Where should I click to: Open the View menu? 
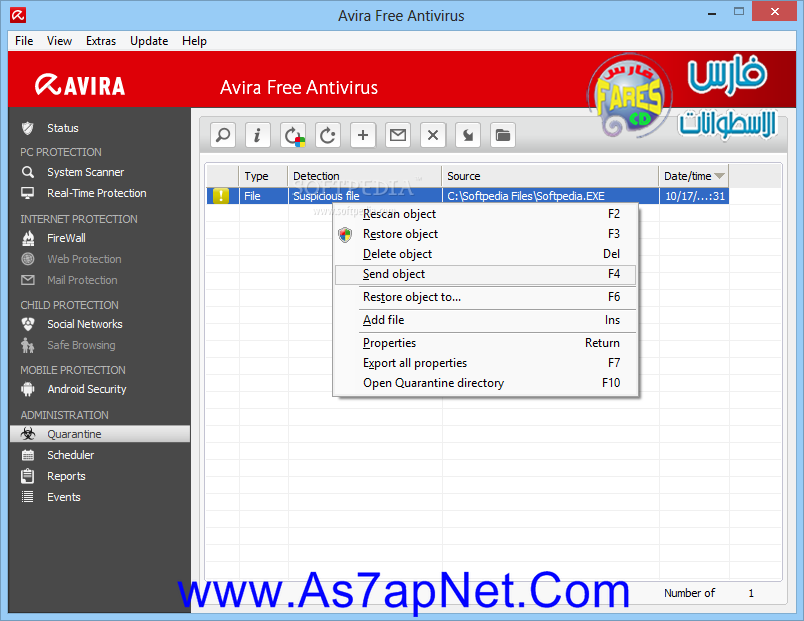coord(59,41)
